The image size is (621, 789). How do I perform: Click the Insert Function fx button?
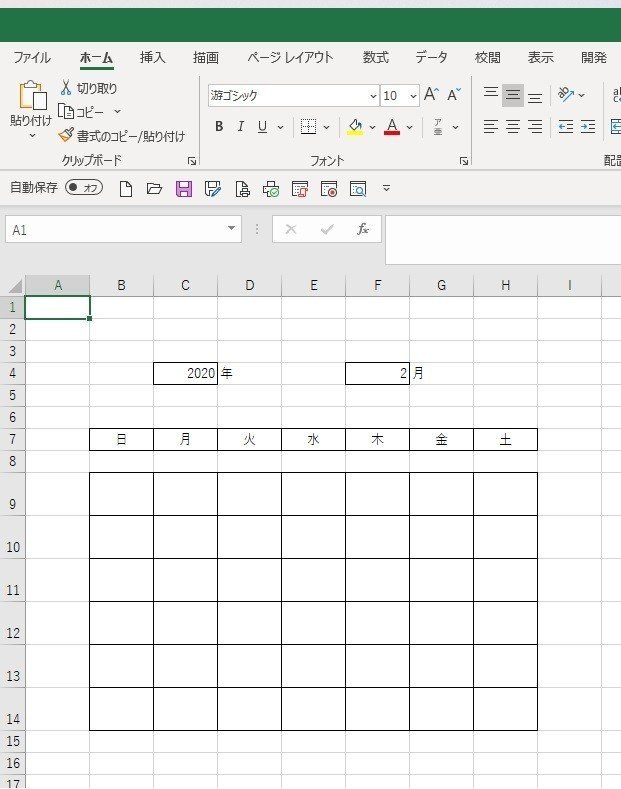362,229
